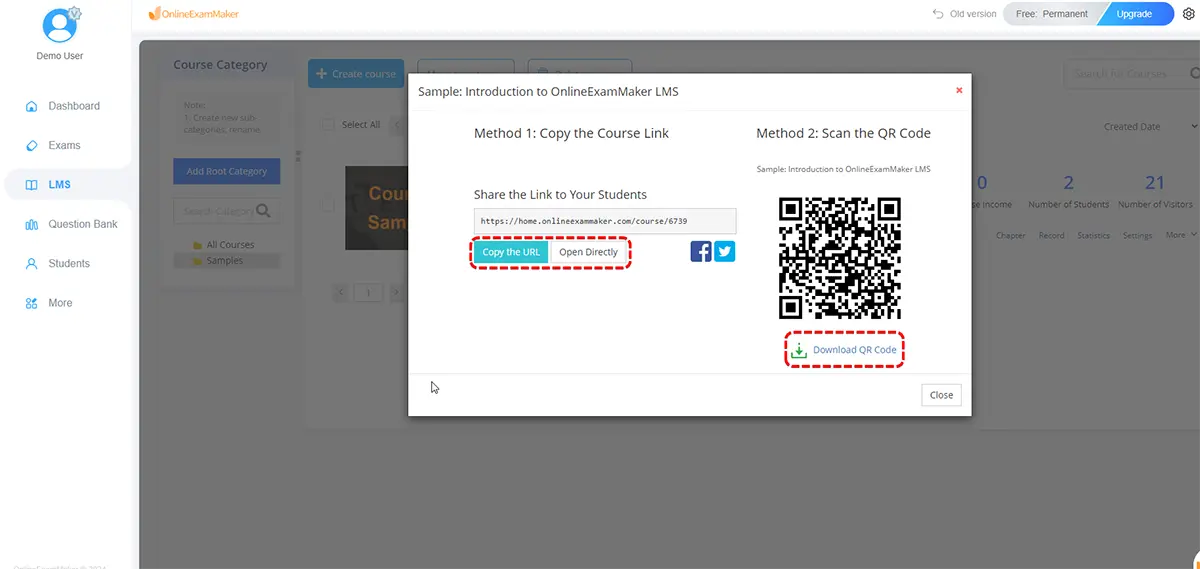Open settings gear icon in header
Viewport: 1200px width, 569px height.
1189,14
